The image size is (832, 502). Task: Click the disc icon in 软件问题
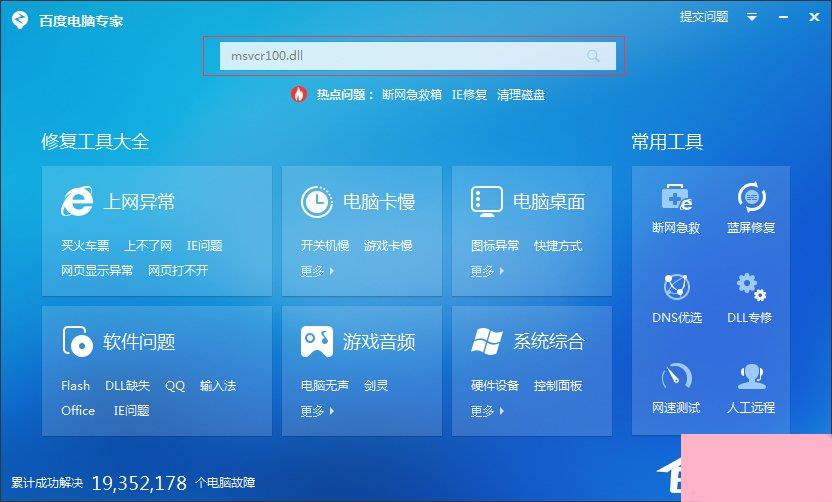point(77,341)
